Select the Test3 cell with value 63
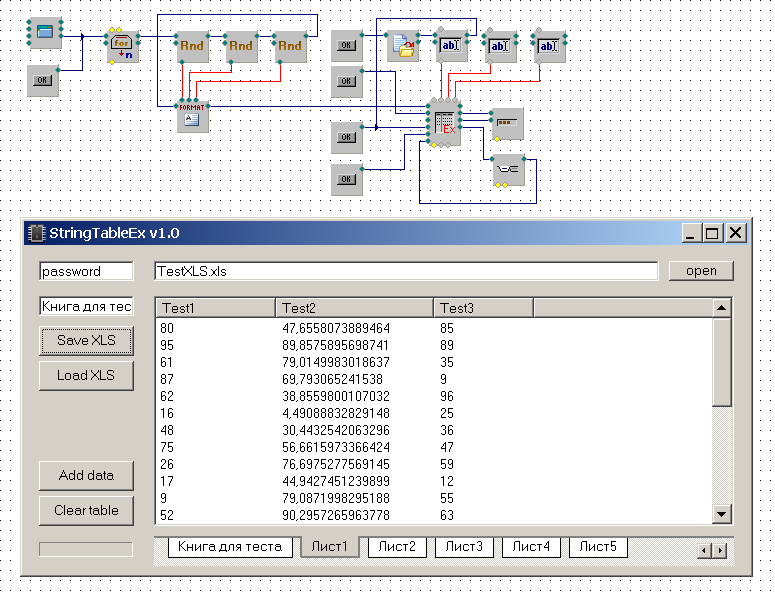Viewport: 775px width, 599px height. [x=447, y=515]
